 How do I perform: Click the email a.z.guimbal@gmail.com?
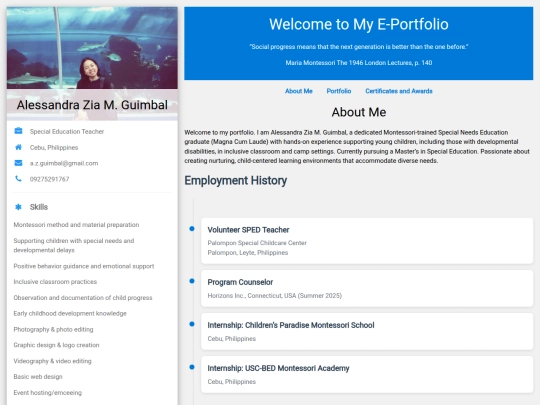[x=64, y=163]
